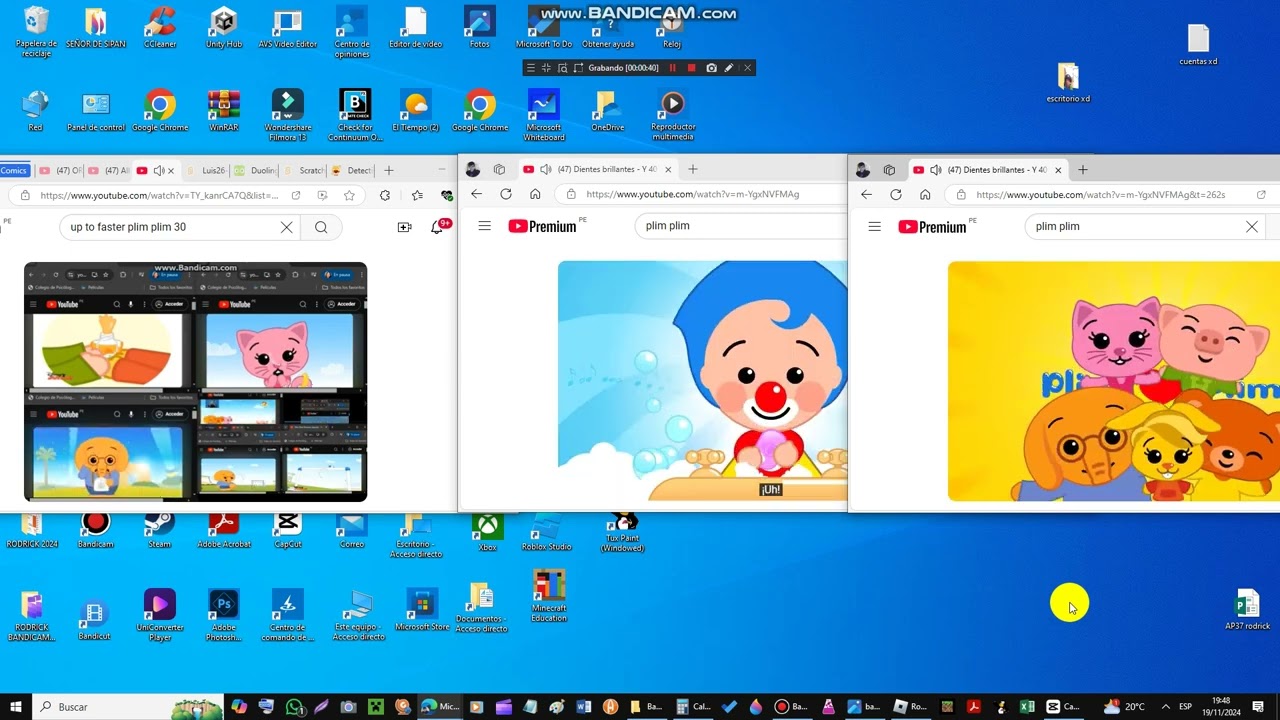Open AVS Video Editor desktop icon
This screenshot has height=720, width=1280.
[288, 28]
